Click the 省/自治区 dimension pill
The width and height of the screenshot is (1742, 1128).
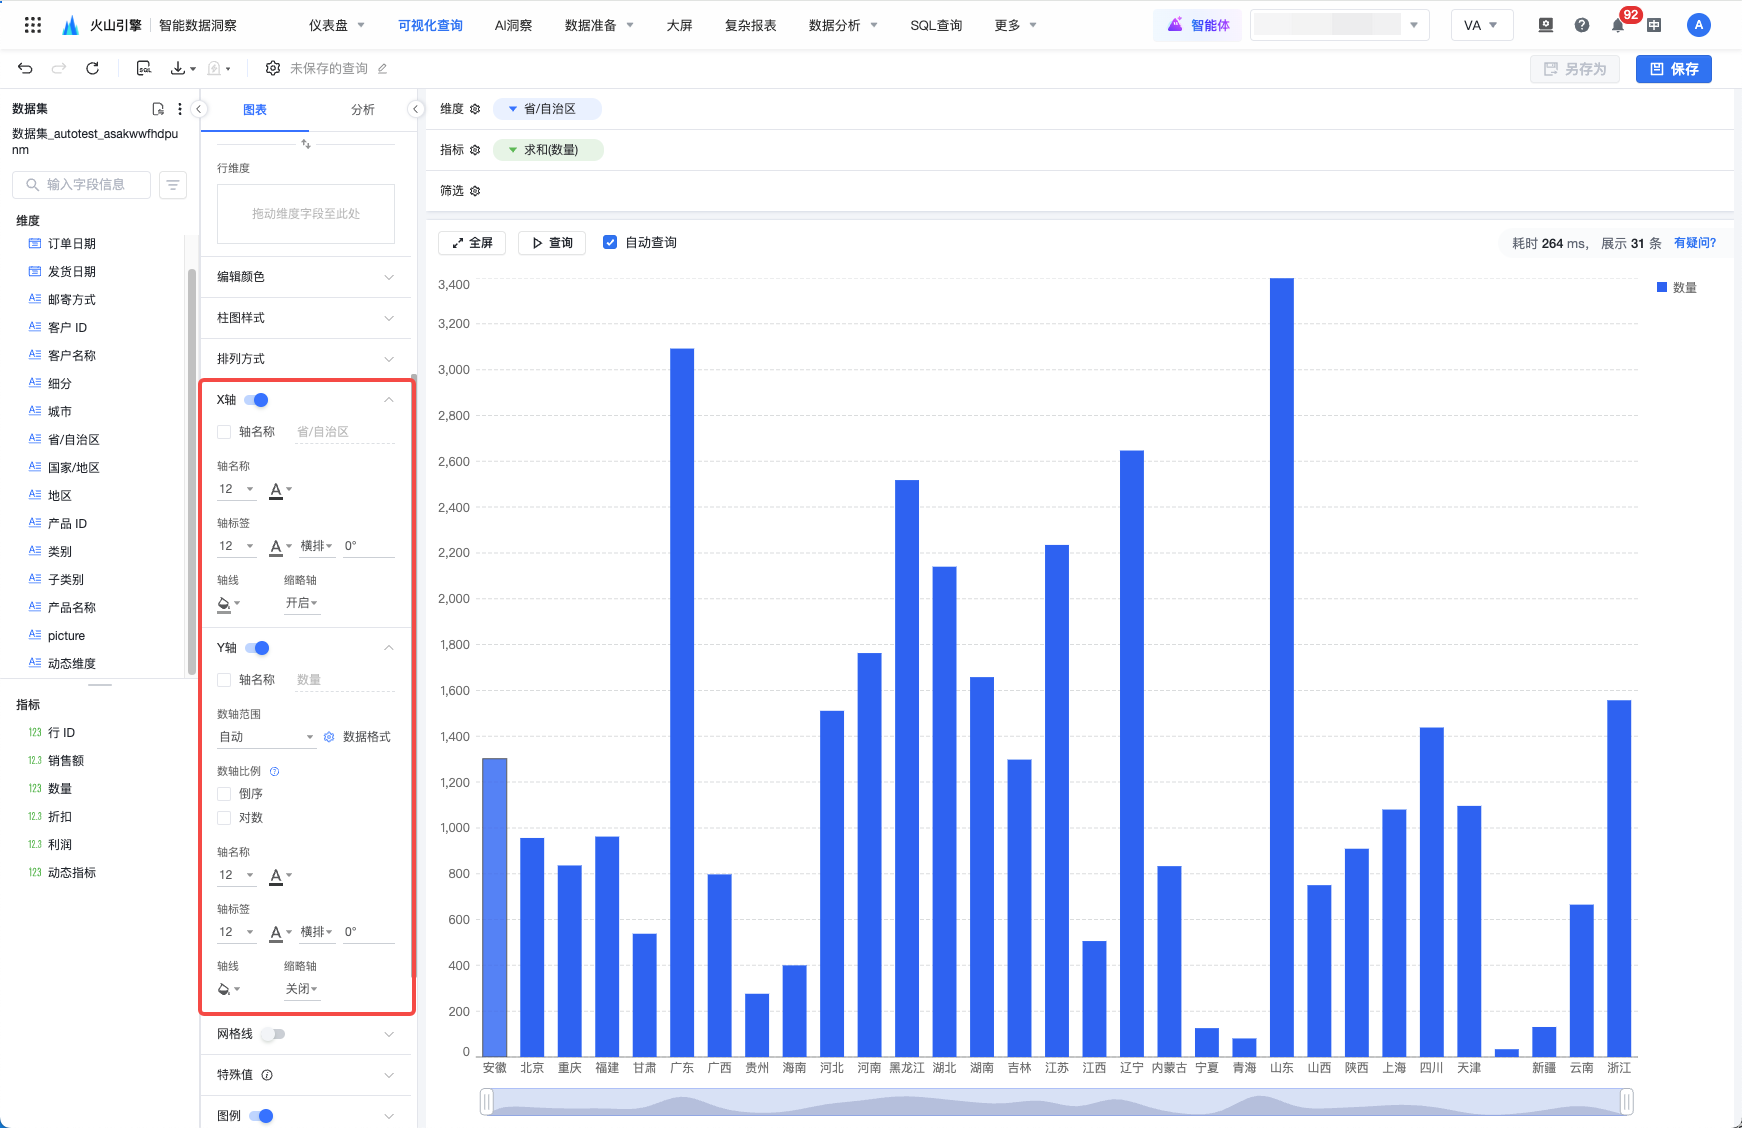(547, 109)
